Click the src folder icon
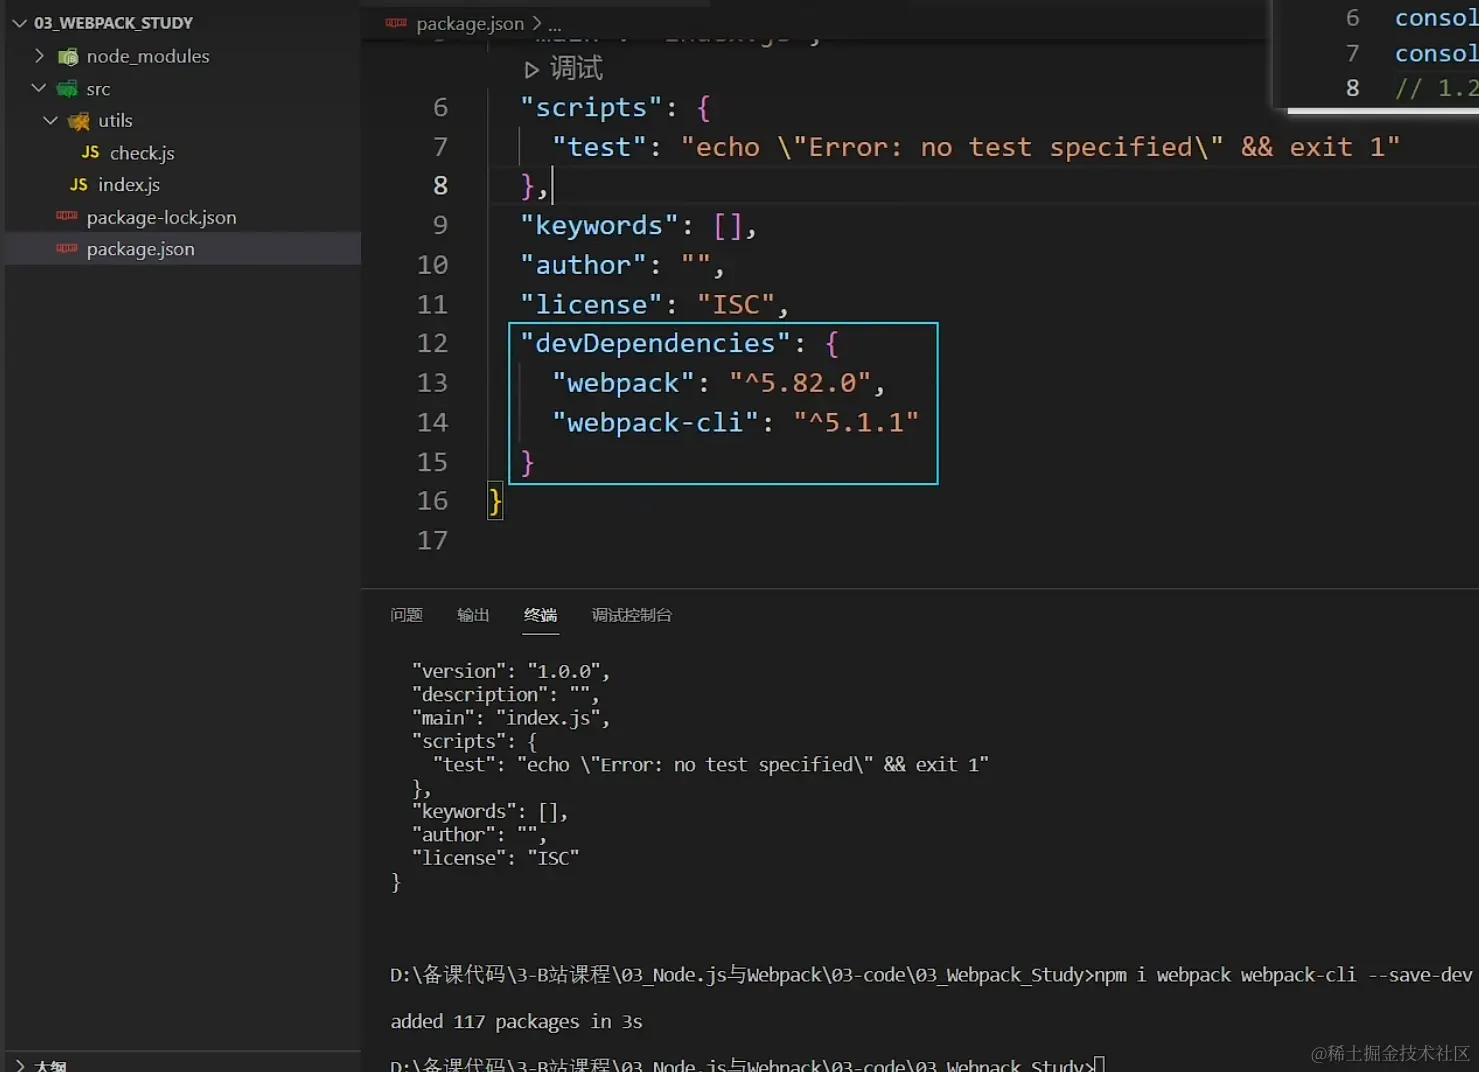The width and height of the screenshot is (1479, 1072). [67, 89]
